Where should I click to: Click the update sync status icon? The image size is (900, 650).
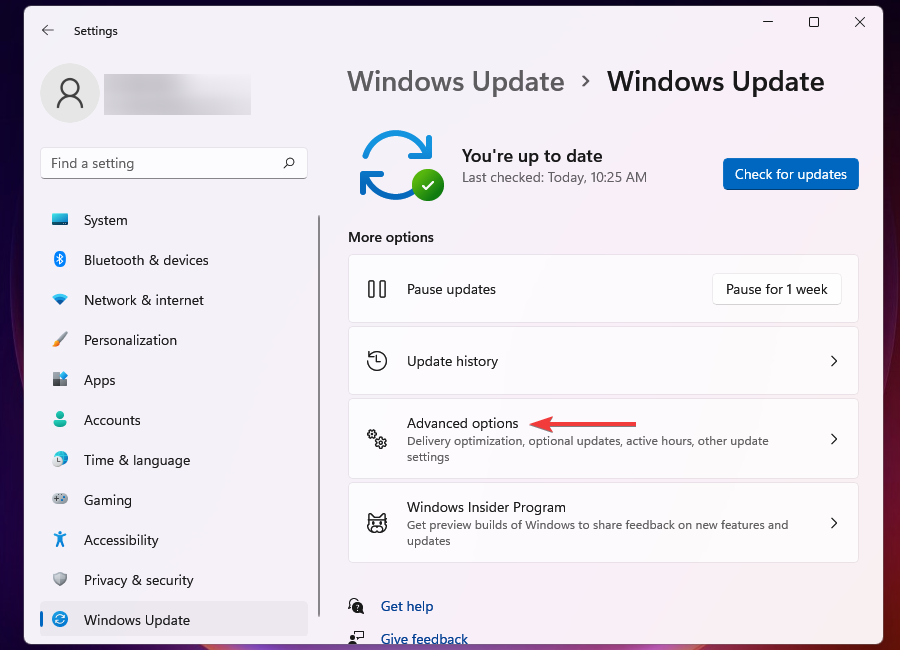coord(401,165)
